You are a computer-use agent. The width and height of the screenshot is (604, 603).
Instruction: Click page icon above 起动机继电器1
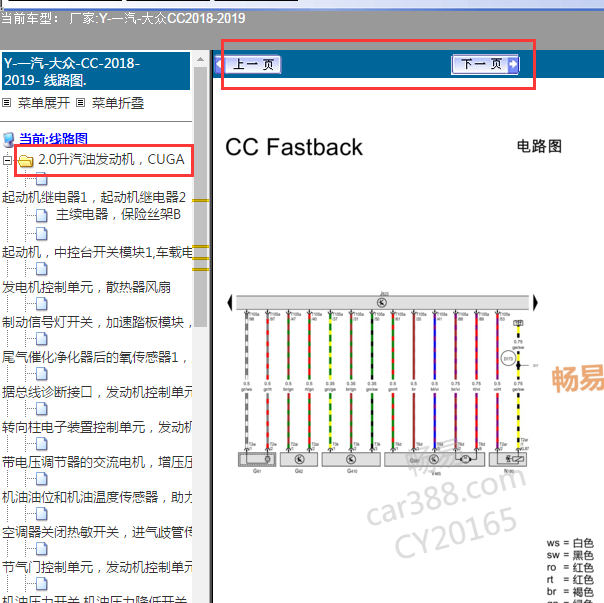click(x=42, y=180)
